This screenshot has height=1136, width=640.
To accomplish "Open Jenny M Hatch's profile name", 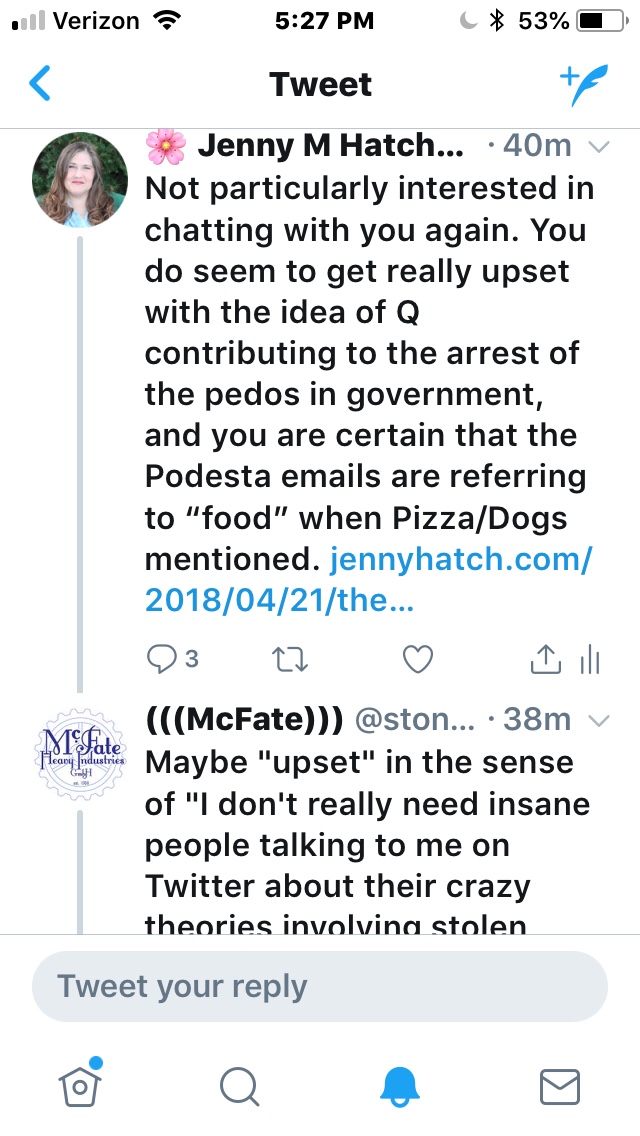I will (330, 146).
